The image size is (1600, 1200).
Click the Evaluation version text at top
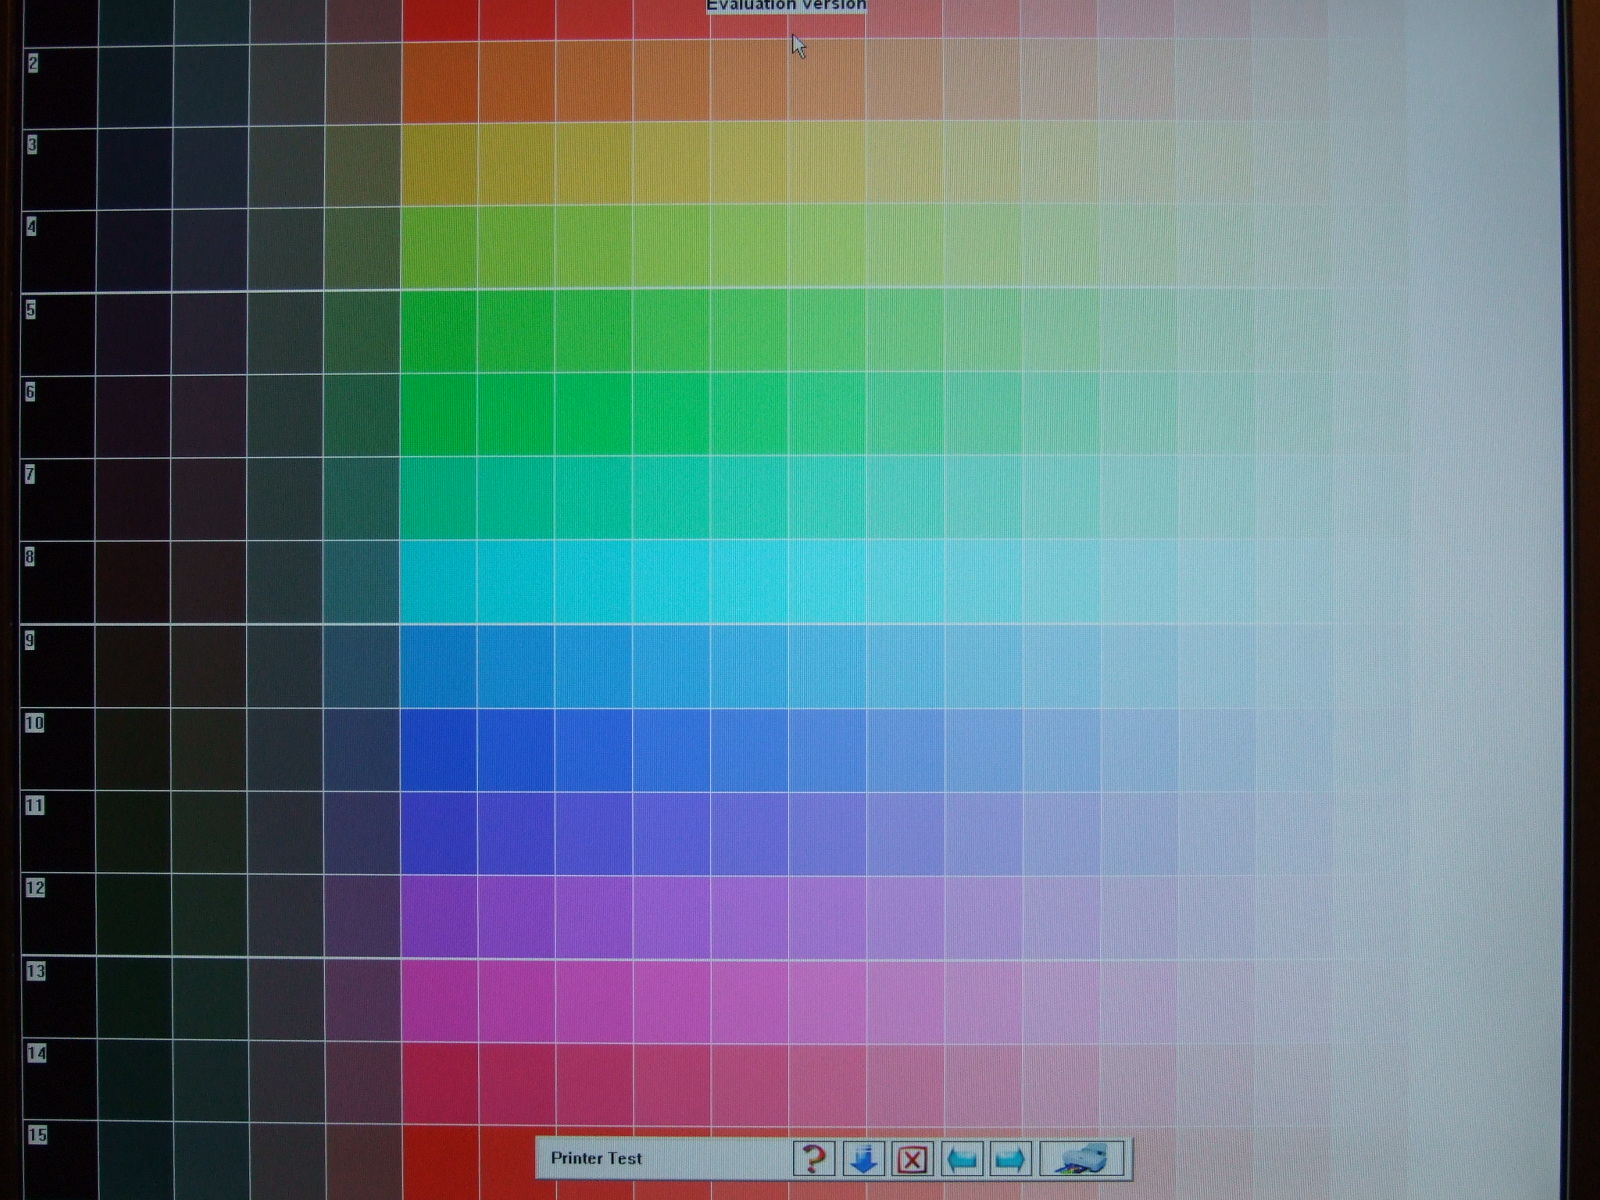(x=786, y=6)
